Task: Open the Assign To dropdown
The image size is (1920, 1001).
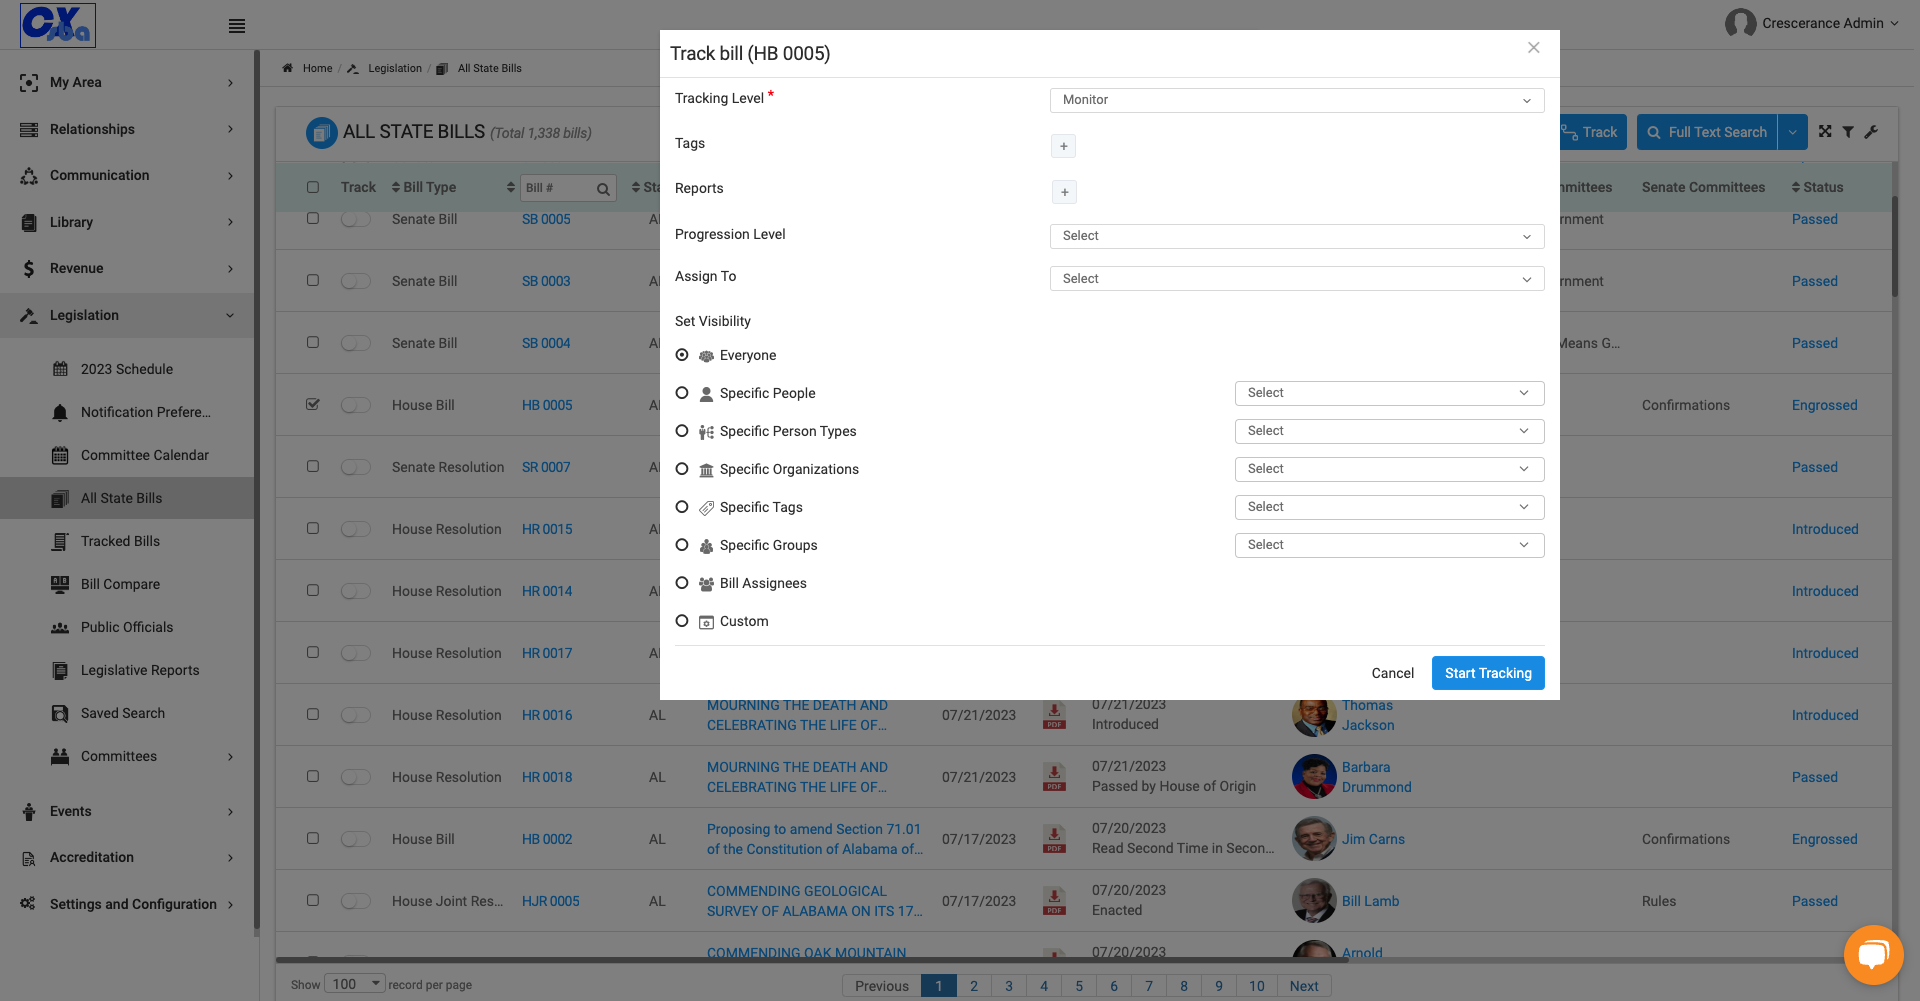Action: pos(1297,279)
